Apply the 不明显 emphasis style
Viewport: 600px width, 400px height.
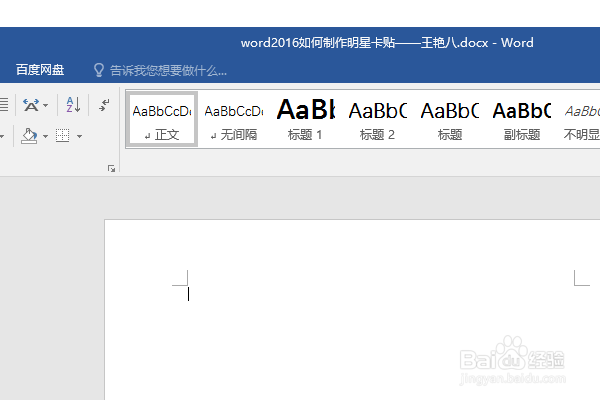581,119
